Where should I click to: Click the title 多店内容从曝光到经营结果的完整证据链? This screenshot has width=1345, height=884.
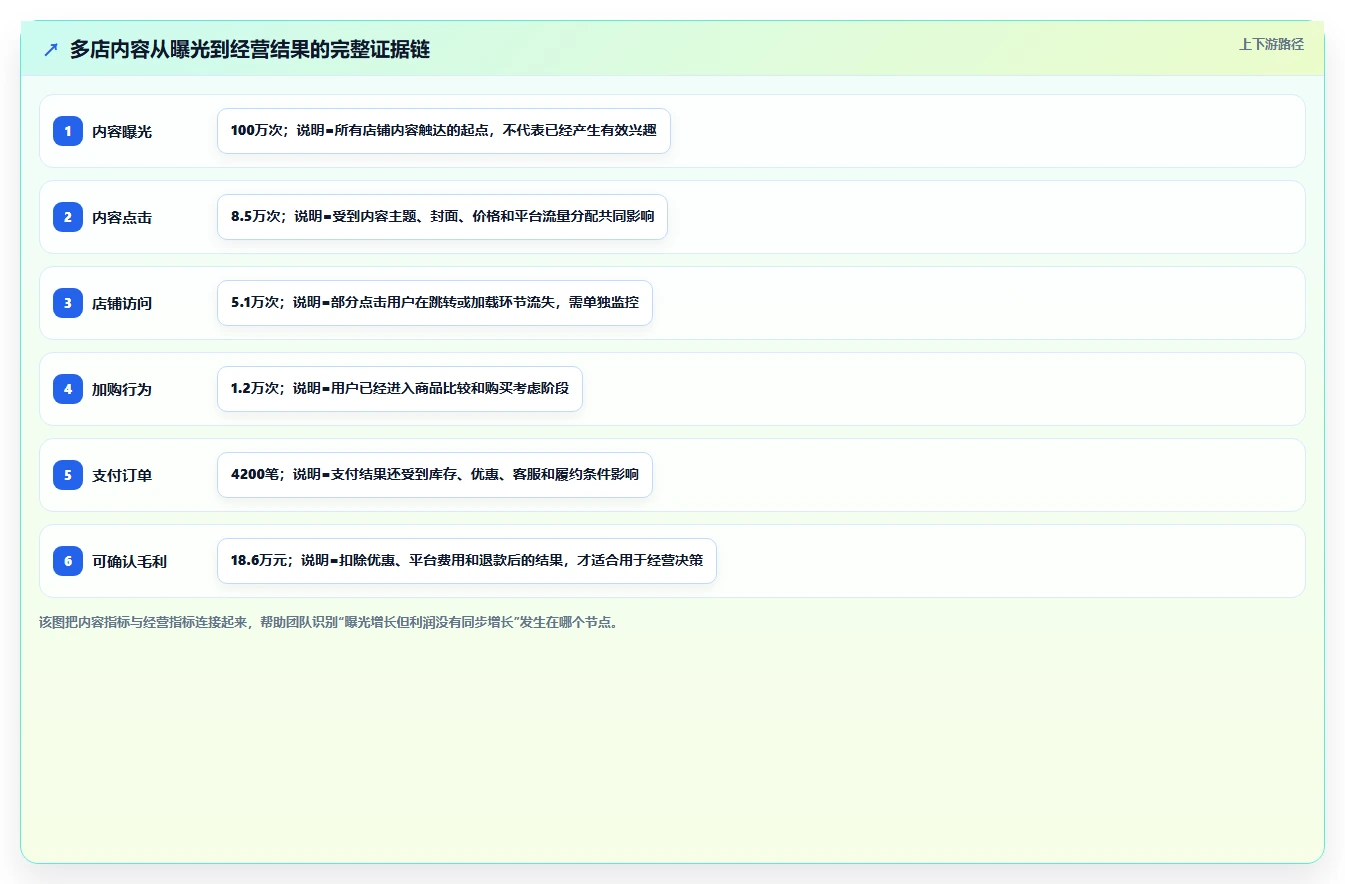tap(250, 50)
